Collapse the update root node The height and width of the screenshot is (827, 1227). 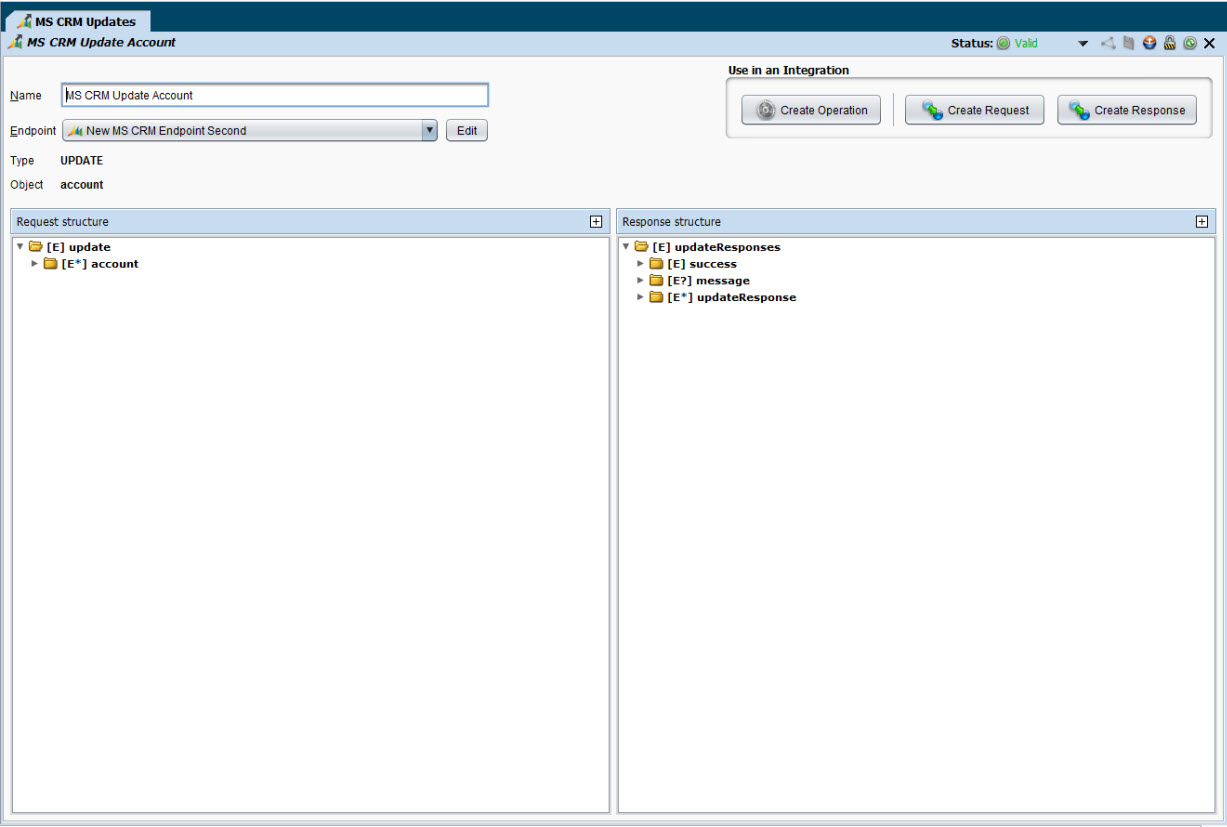coord(20,246)
